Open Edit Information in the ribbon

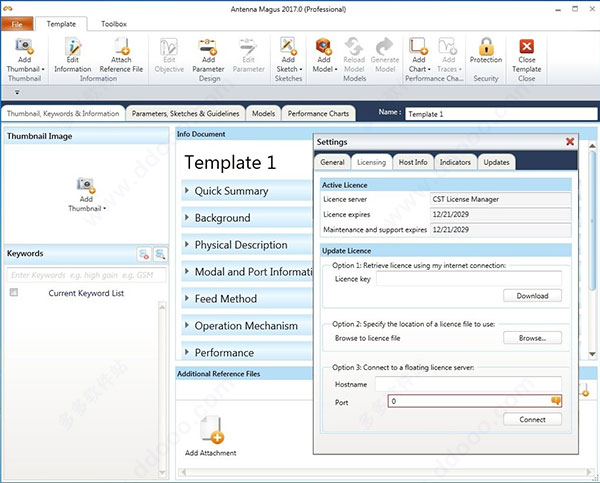[72, 47]
